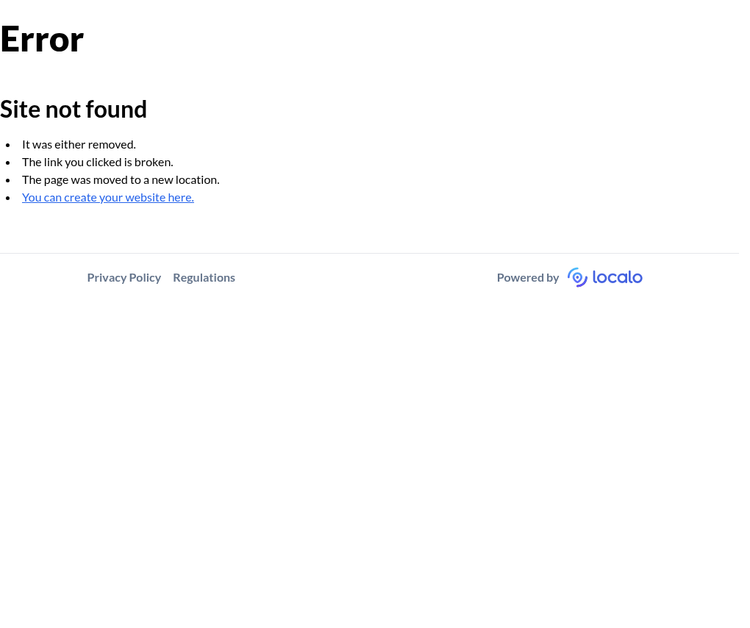Open the Regulations footer link
Screen dimensions: 750x628
(204, 278)
